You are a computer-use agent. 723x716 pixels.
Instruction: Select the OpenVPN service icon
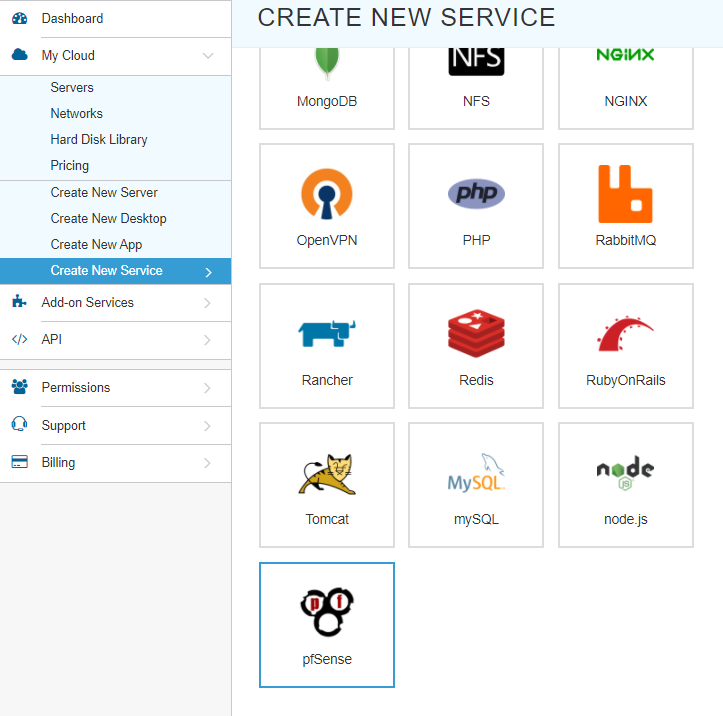326,194
